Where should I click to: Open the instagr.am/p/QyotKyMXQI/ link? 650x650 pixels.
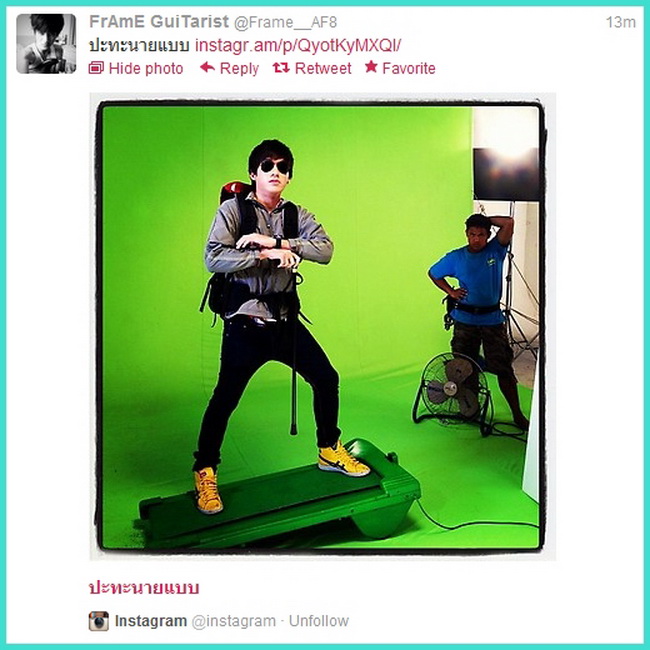pyautogui.click(x=298, y=46)
